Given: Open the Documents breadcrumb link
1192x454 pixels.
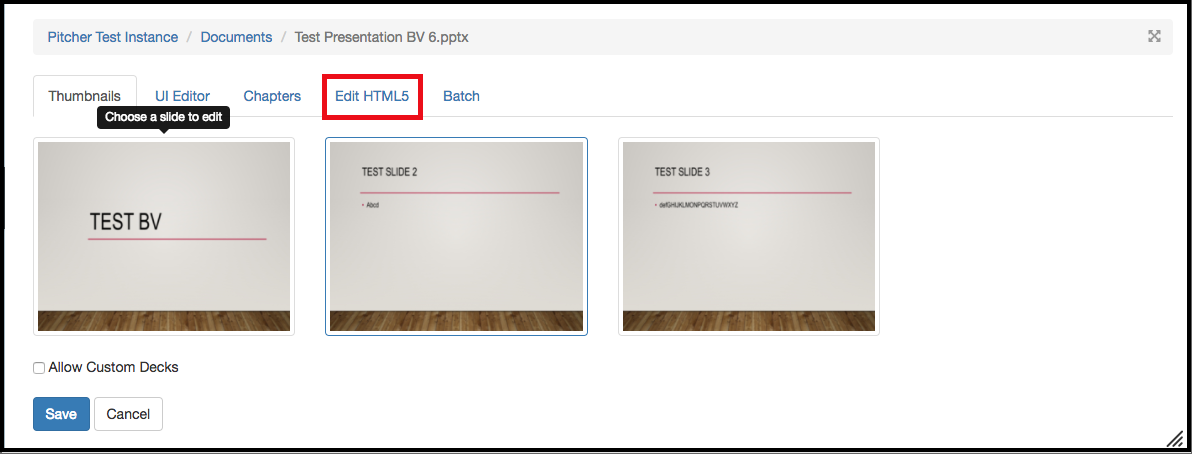Looking at the screenshot, I should 236,37.
